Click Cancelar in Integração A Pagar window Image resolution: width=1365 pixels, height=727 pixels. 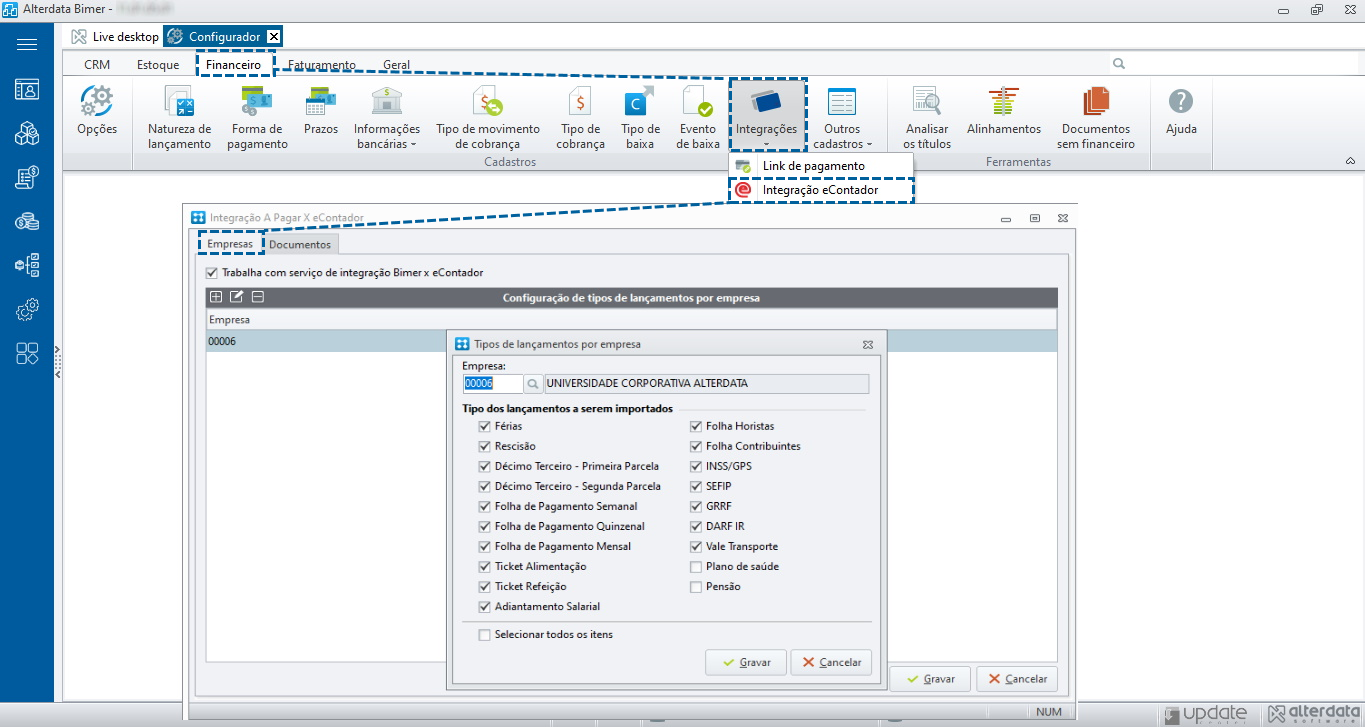coord(1016,679)
